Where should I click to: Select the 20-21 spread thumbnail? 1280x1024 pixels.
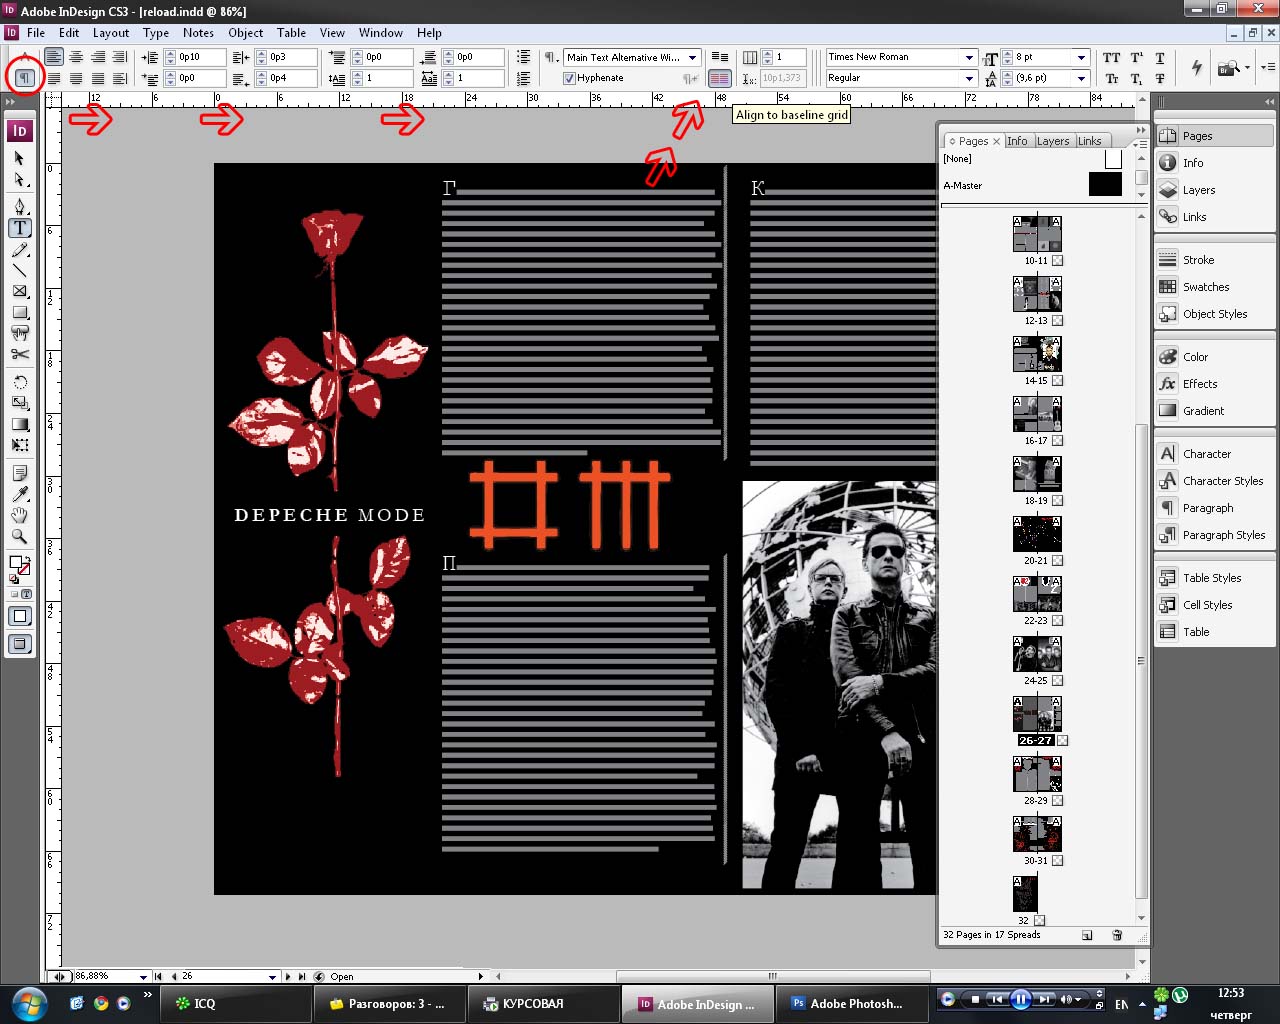coord(1037,534)
